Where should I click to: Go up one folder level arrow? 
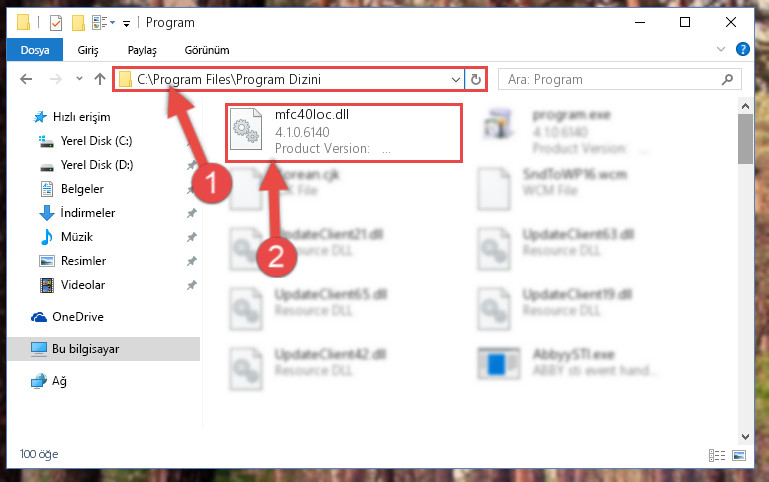coord(100,79)
